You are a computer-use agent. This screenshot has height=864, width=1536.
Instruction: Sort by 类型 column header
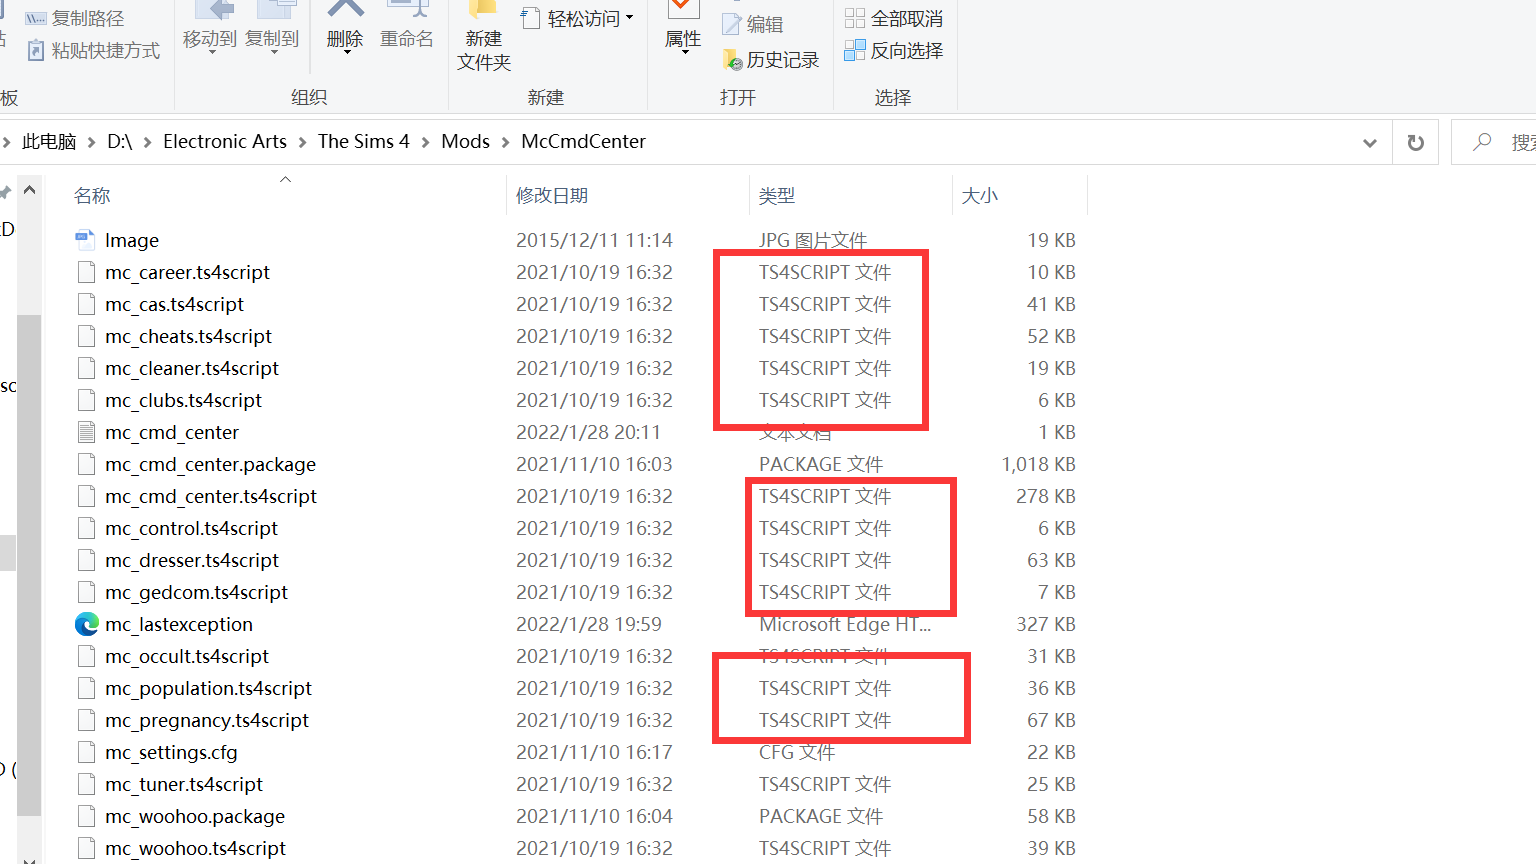777,196
